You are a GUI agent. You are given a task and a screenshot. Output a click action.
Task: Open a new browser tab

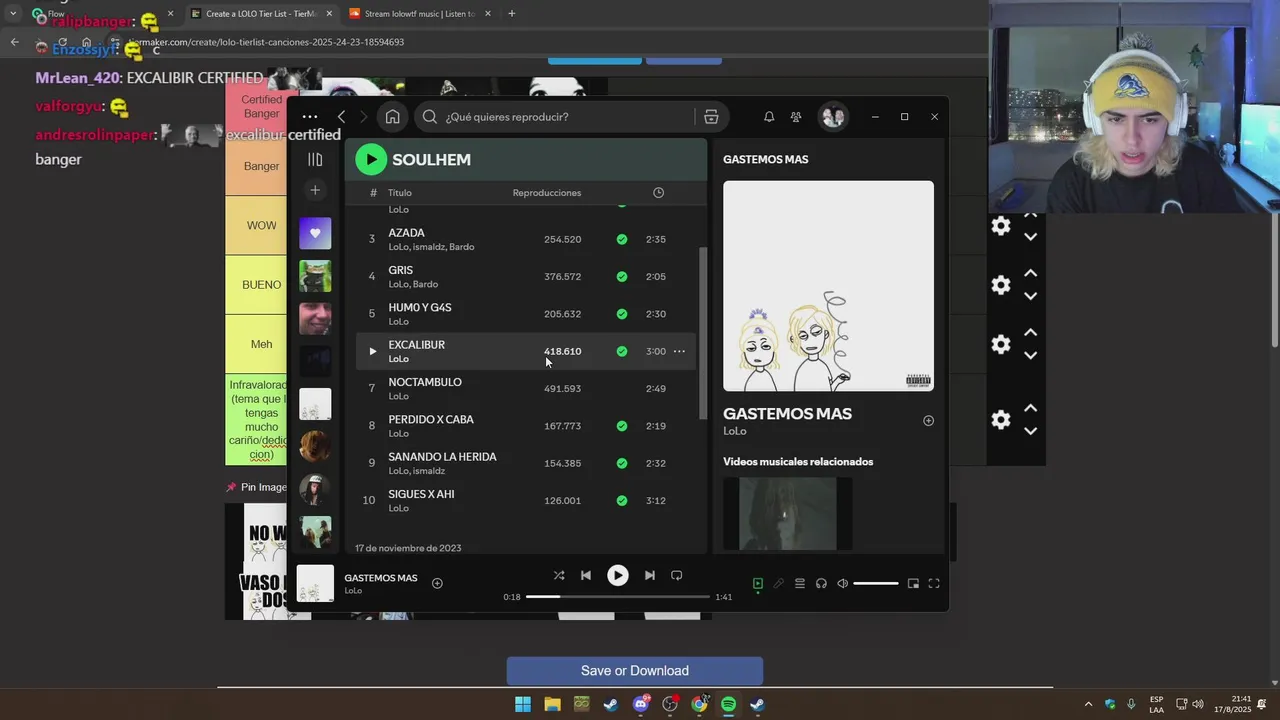tap(511, 14)
